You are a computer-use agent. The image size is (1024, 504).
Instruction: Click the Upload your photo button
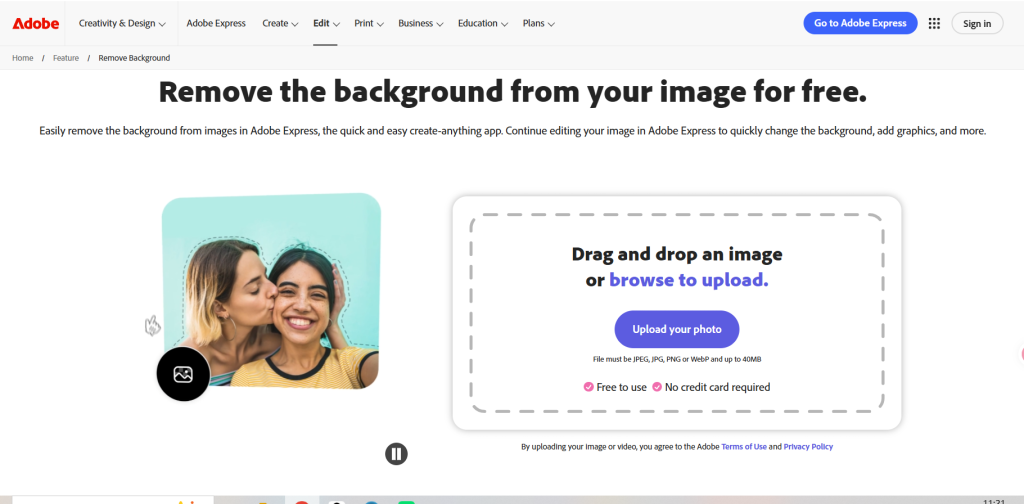(x=676, y=329)
